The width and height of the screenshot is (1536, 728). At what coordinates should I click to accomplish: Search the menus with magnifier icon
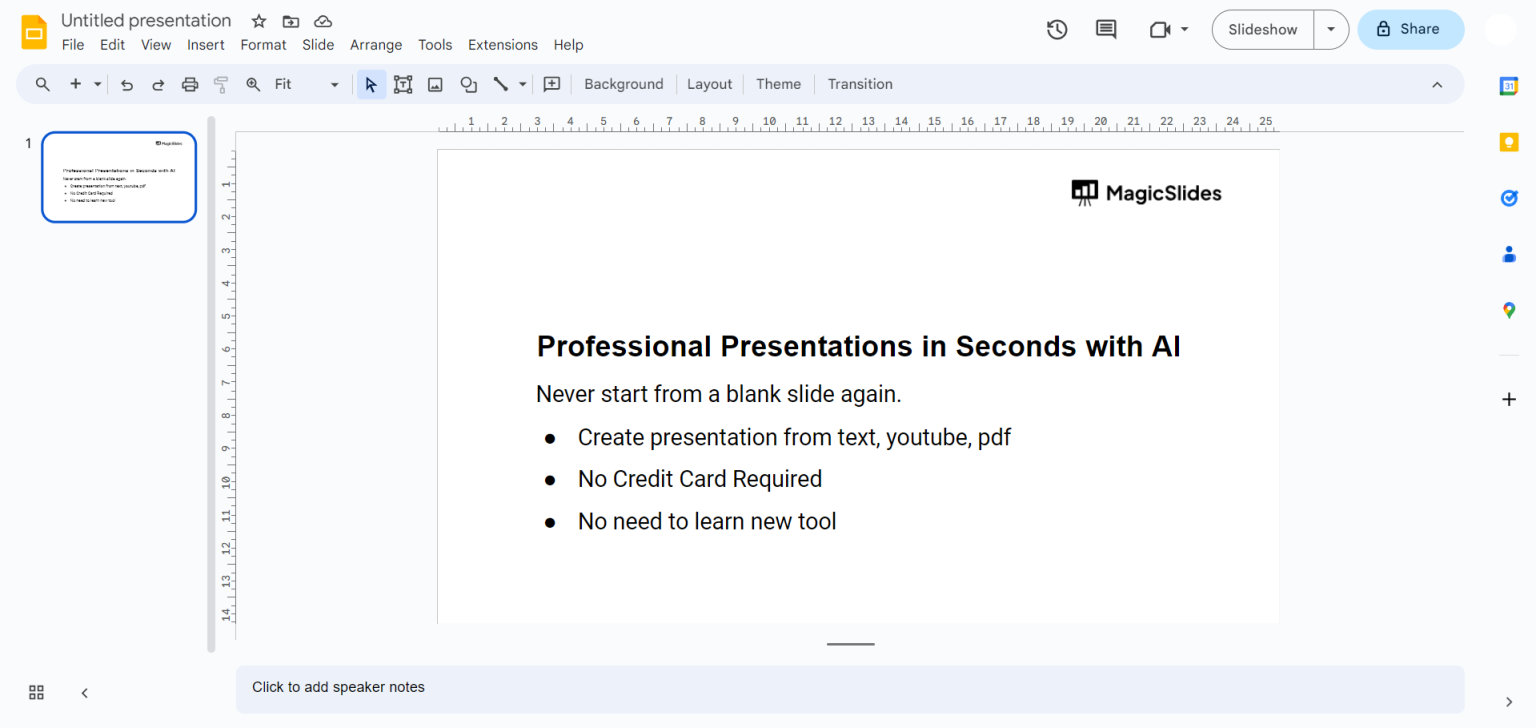click(x=43, y=84)
